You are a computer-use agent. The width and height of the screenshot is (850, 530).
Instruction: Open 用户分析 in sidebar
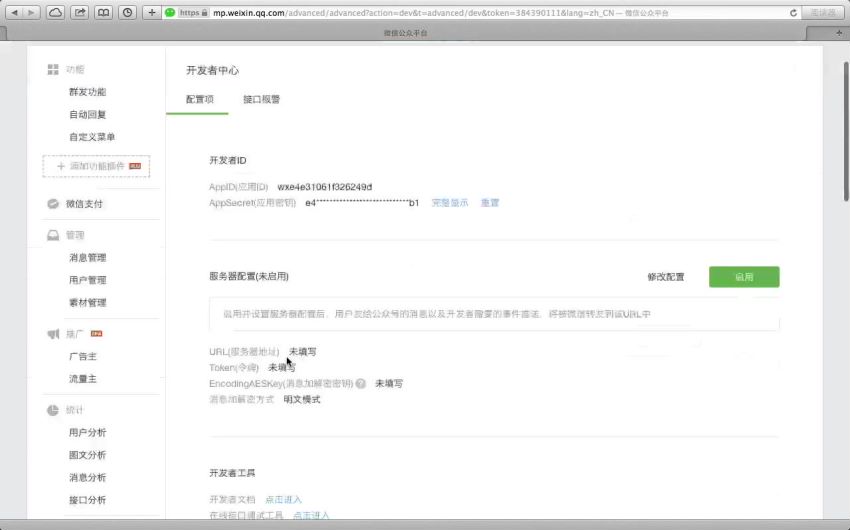pos(87,433)
